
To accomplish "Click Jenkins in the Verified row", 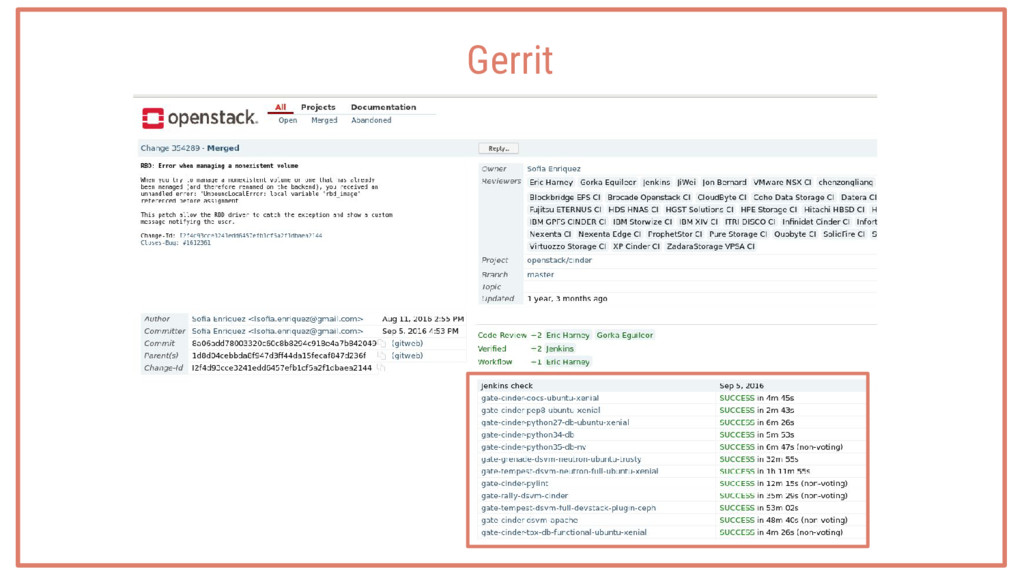I will point(560,349).
